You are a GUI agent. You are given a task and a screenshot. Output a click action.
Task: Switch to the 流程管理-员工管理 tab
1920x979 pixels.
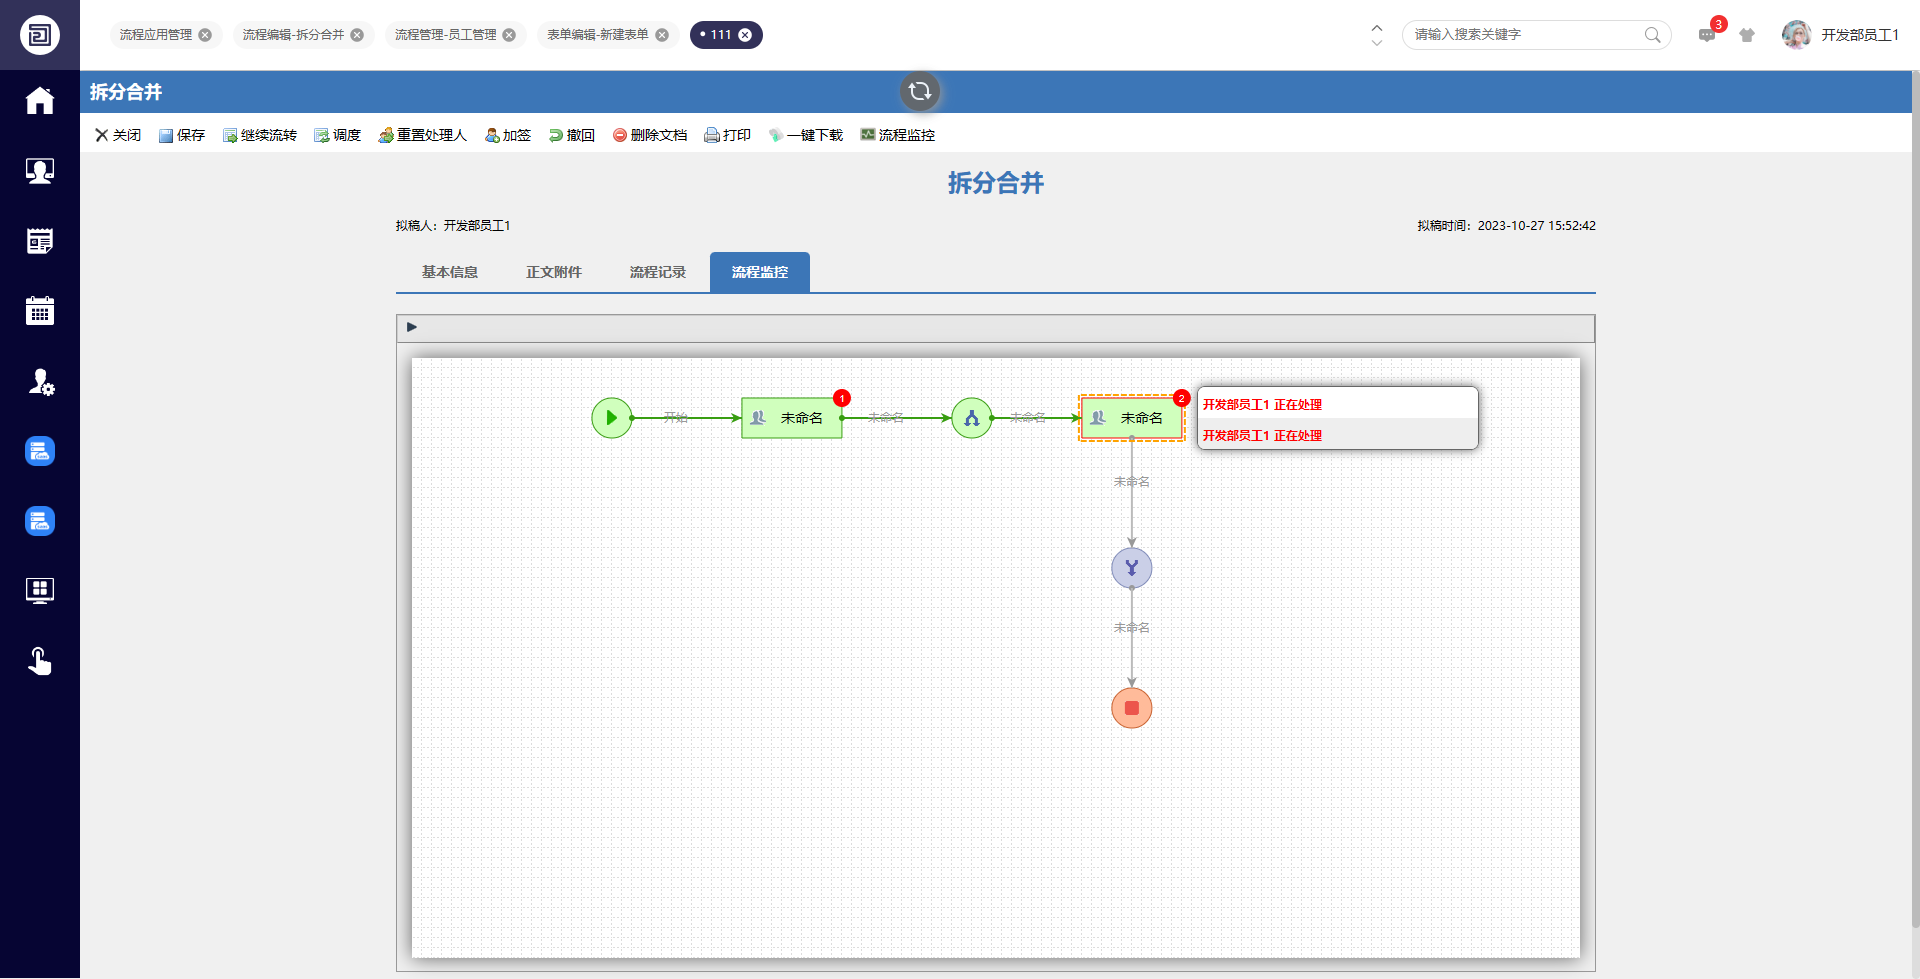pyautogui.click(x=445, y=35)
